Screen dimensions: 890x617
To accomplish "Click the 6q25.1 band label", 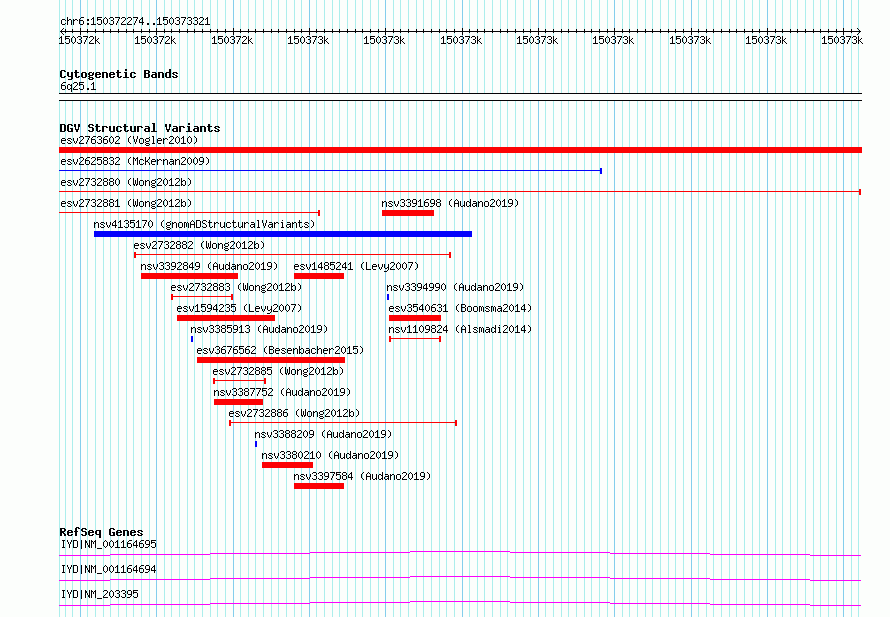I will (78, 86).
